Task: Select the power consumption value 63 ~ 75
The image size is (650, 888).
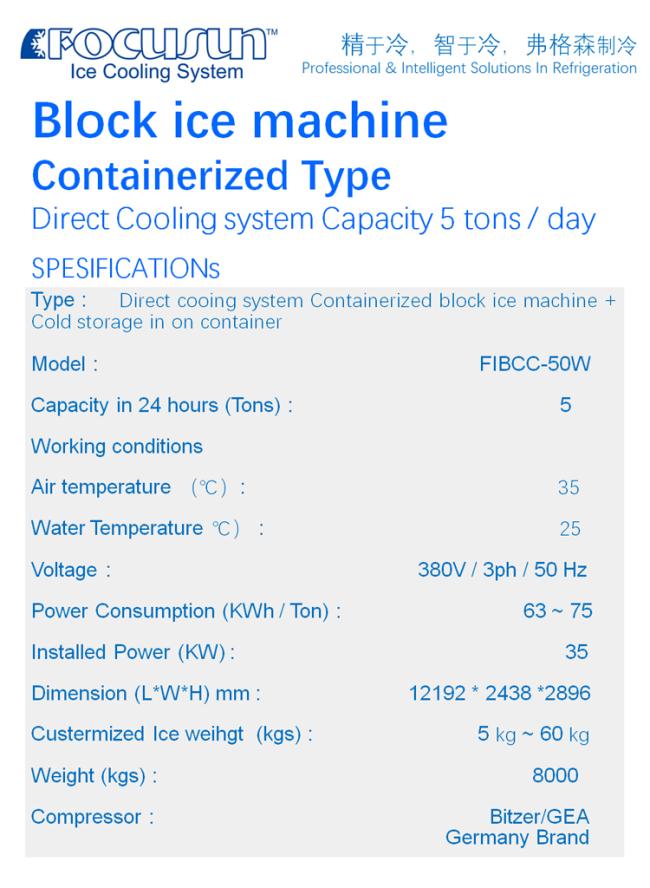Action: tap(557, 611)
